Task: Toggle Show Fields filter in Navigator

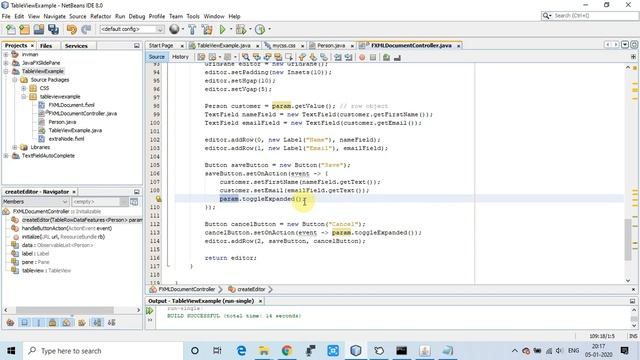Action: click(x=24, y=322)
